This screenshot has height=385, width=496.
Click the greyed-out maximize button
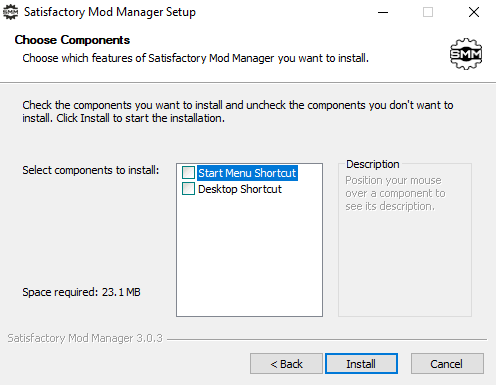click(428, 12)
